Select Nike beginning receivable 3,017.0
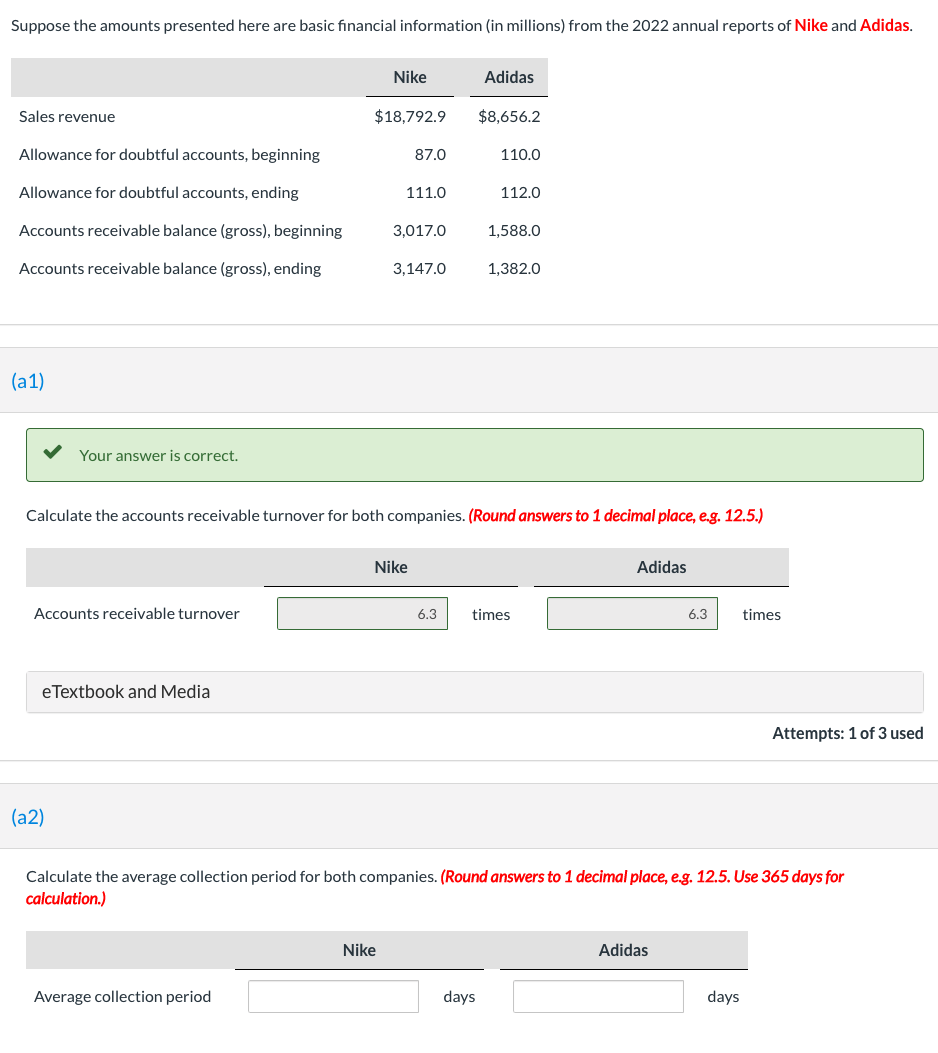The width and height of the screenshot is (938, 1053). click(419, 230)
